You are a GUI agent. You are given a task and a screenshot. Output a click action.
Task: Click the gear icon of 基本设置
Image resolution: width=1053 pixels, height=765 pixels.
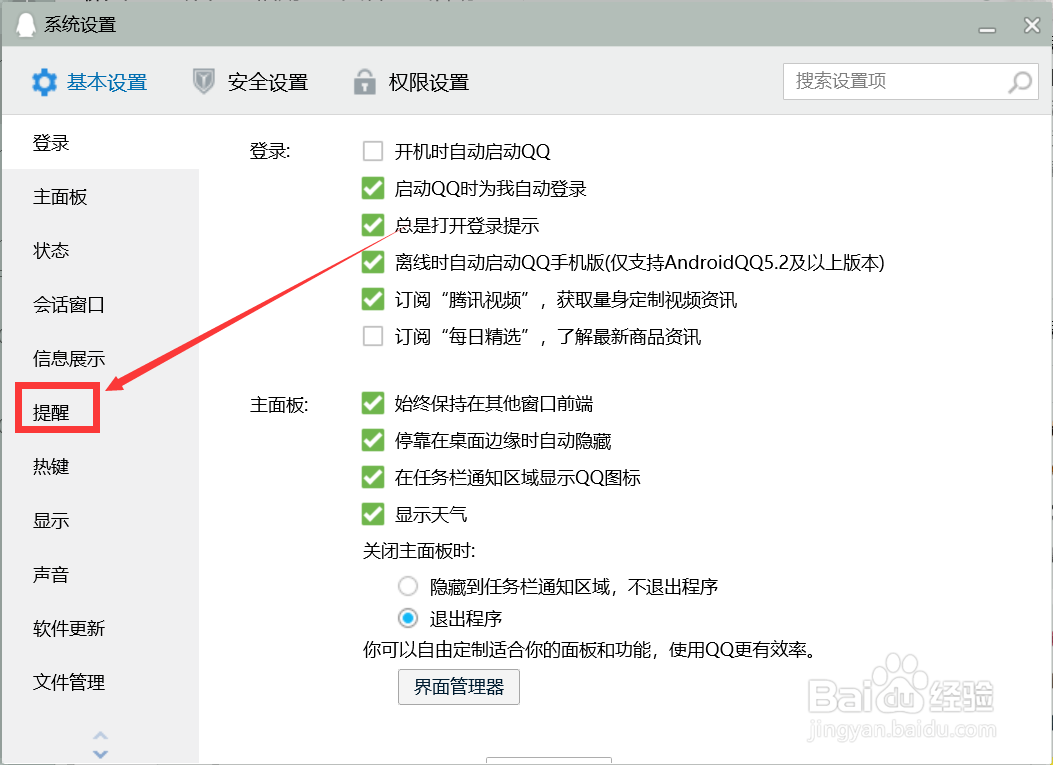point(45,82)
